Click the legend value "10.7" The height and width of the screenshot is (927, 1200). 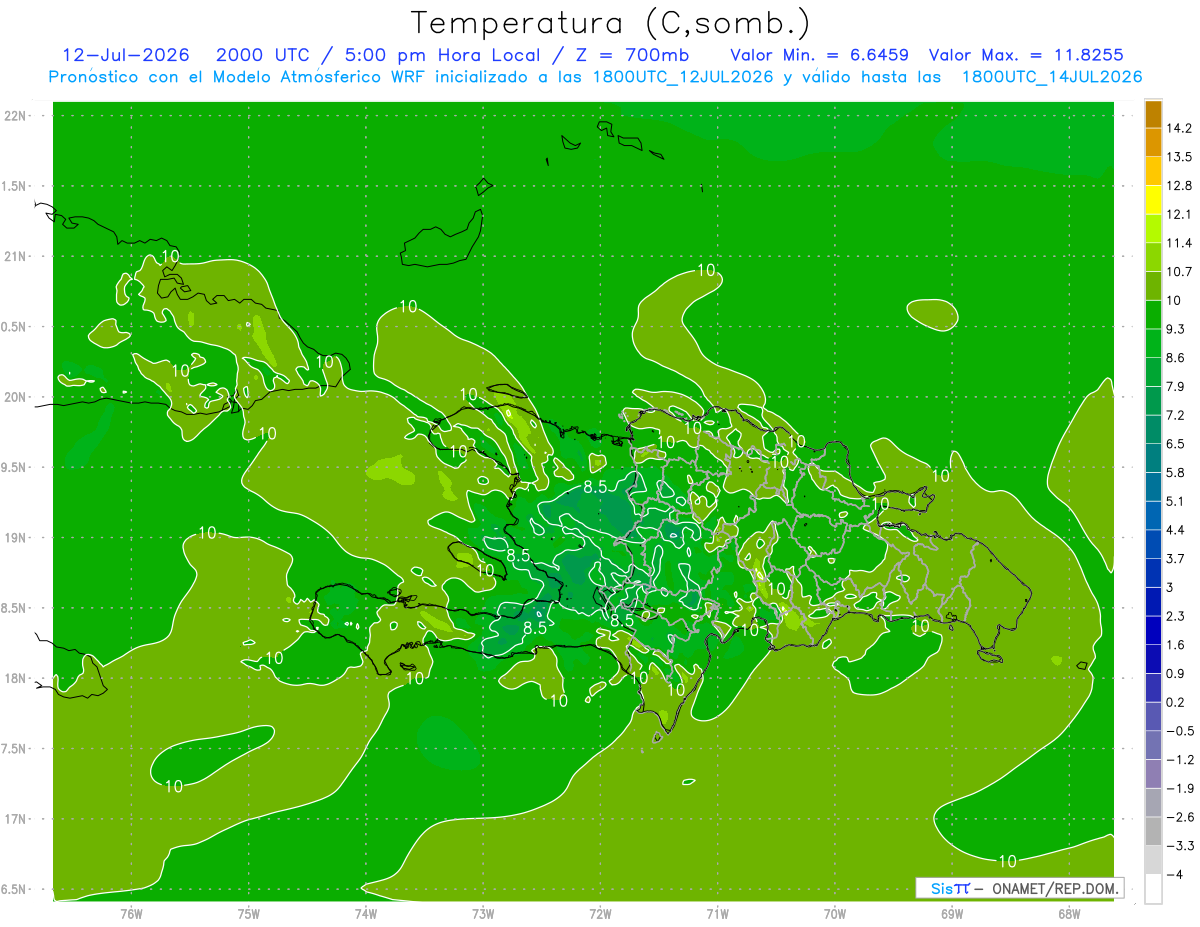[1179, 272]
